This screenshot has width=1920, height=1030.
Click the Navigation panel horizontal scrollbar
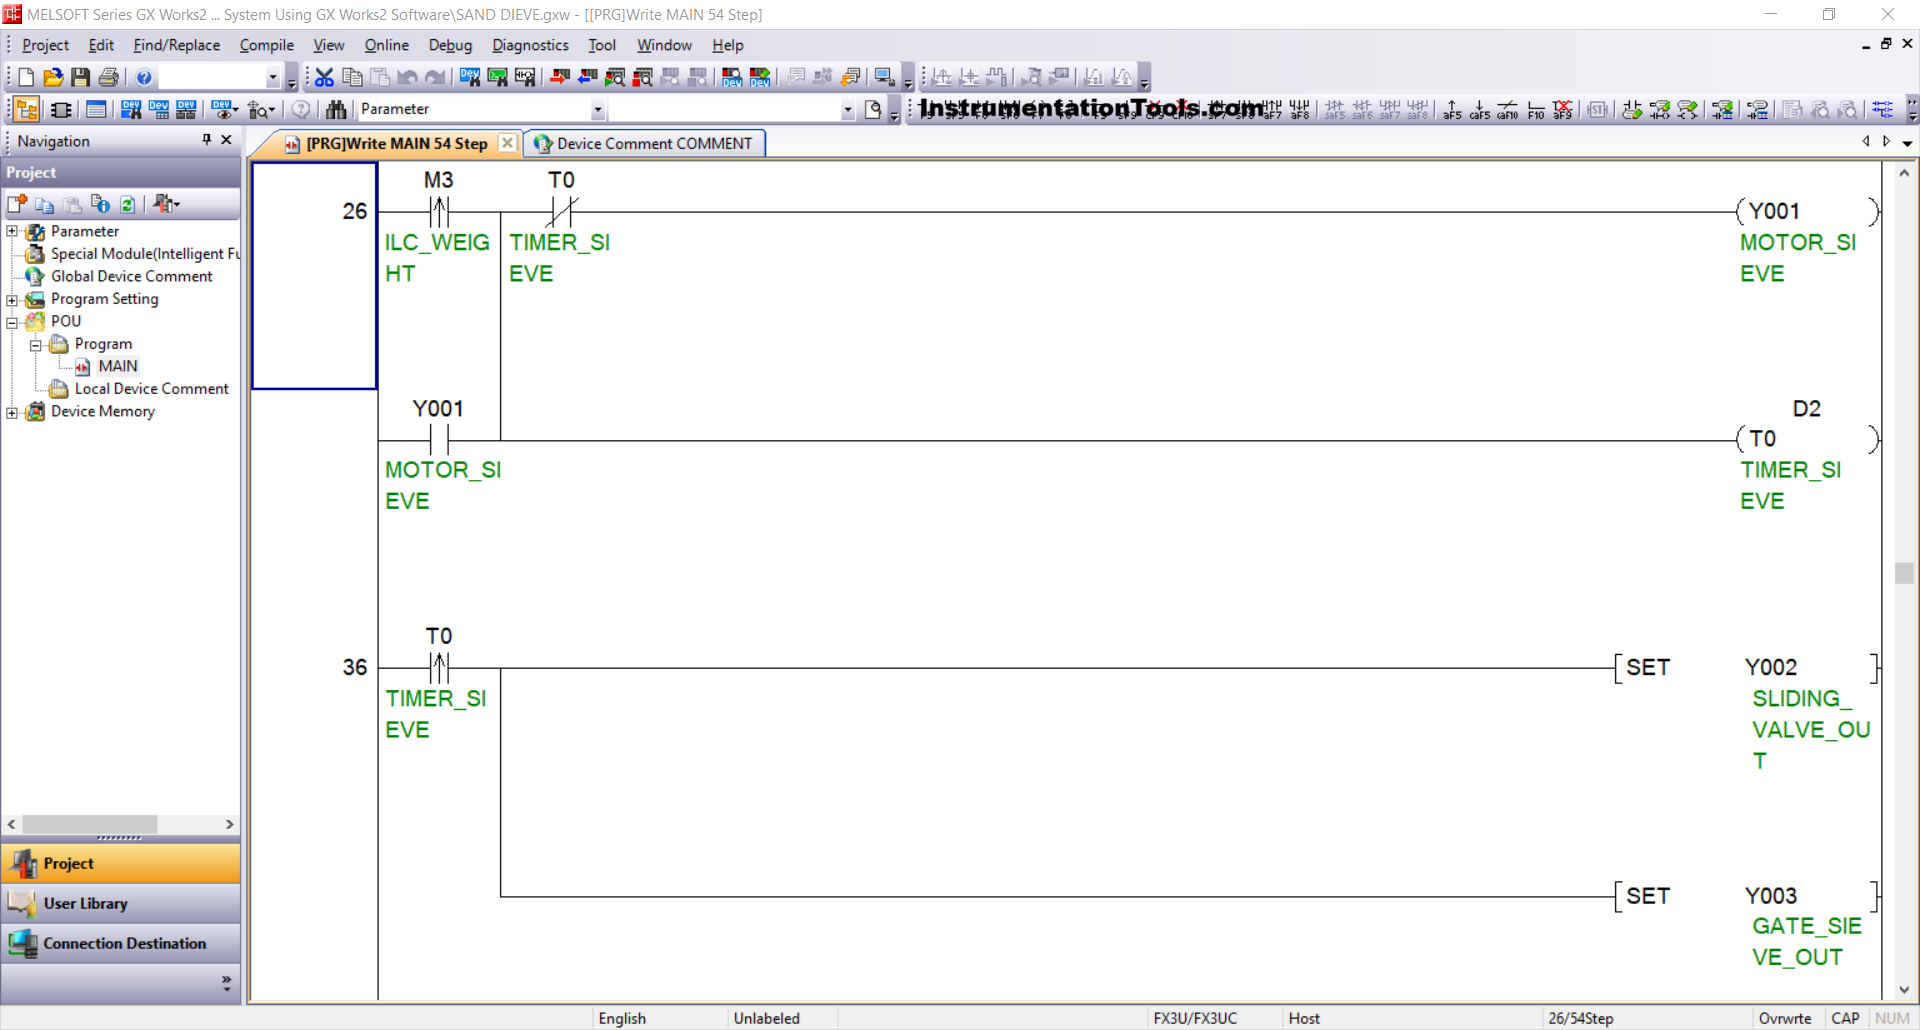(90, 824)
